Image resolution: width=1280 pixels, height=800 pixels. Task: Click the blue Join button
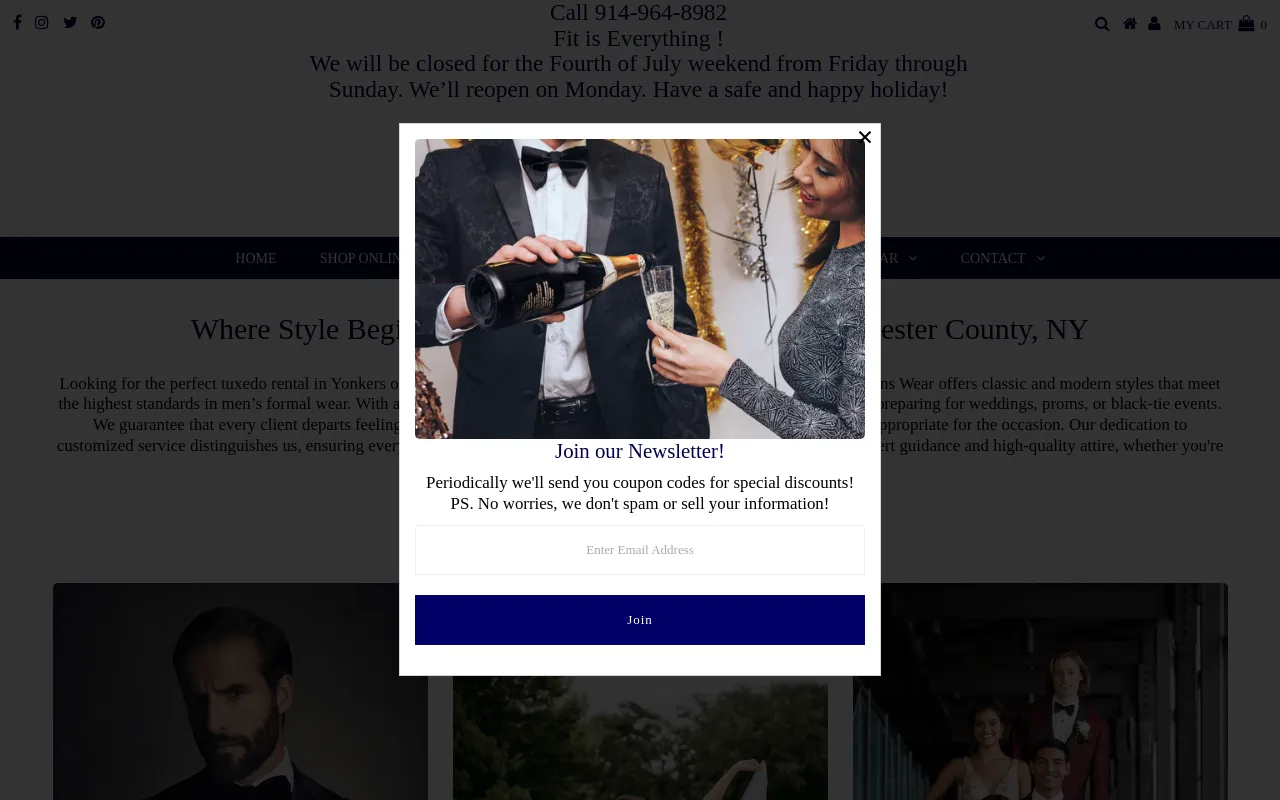(640, 620)
